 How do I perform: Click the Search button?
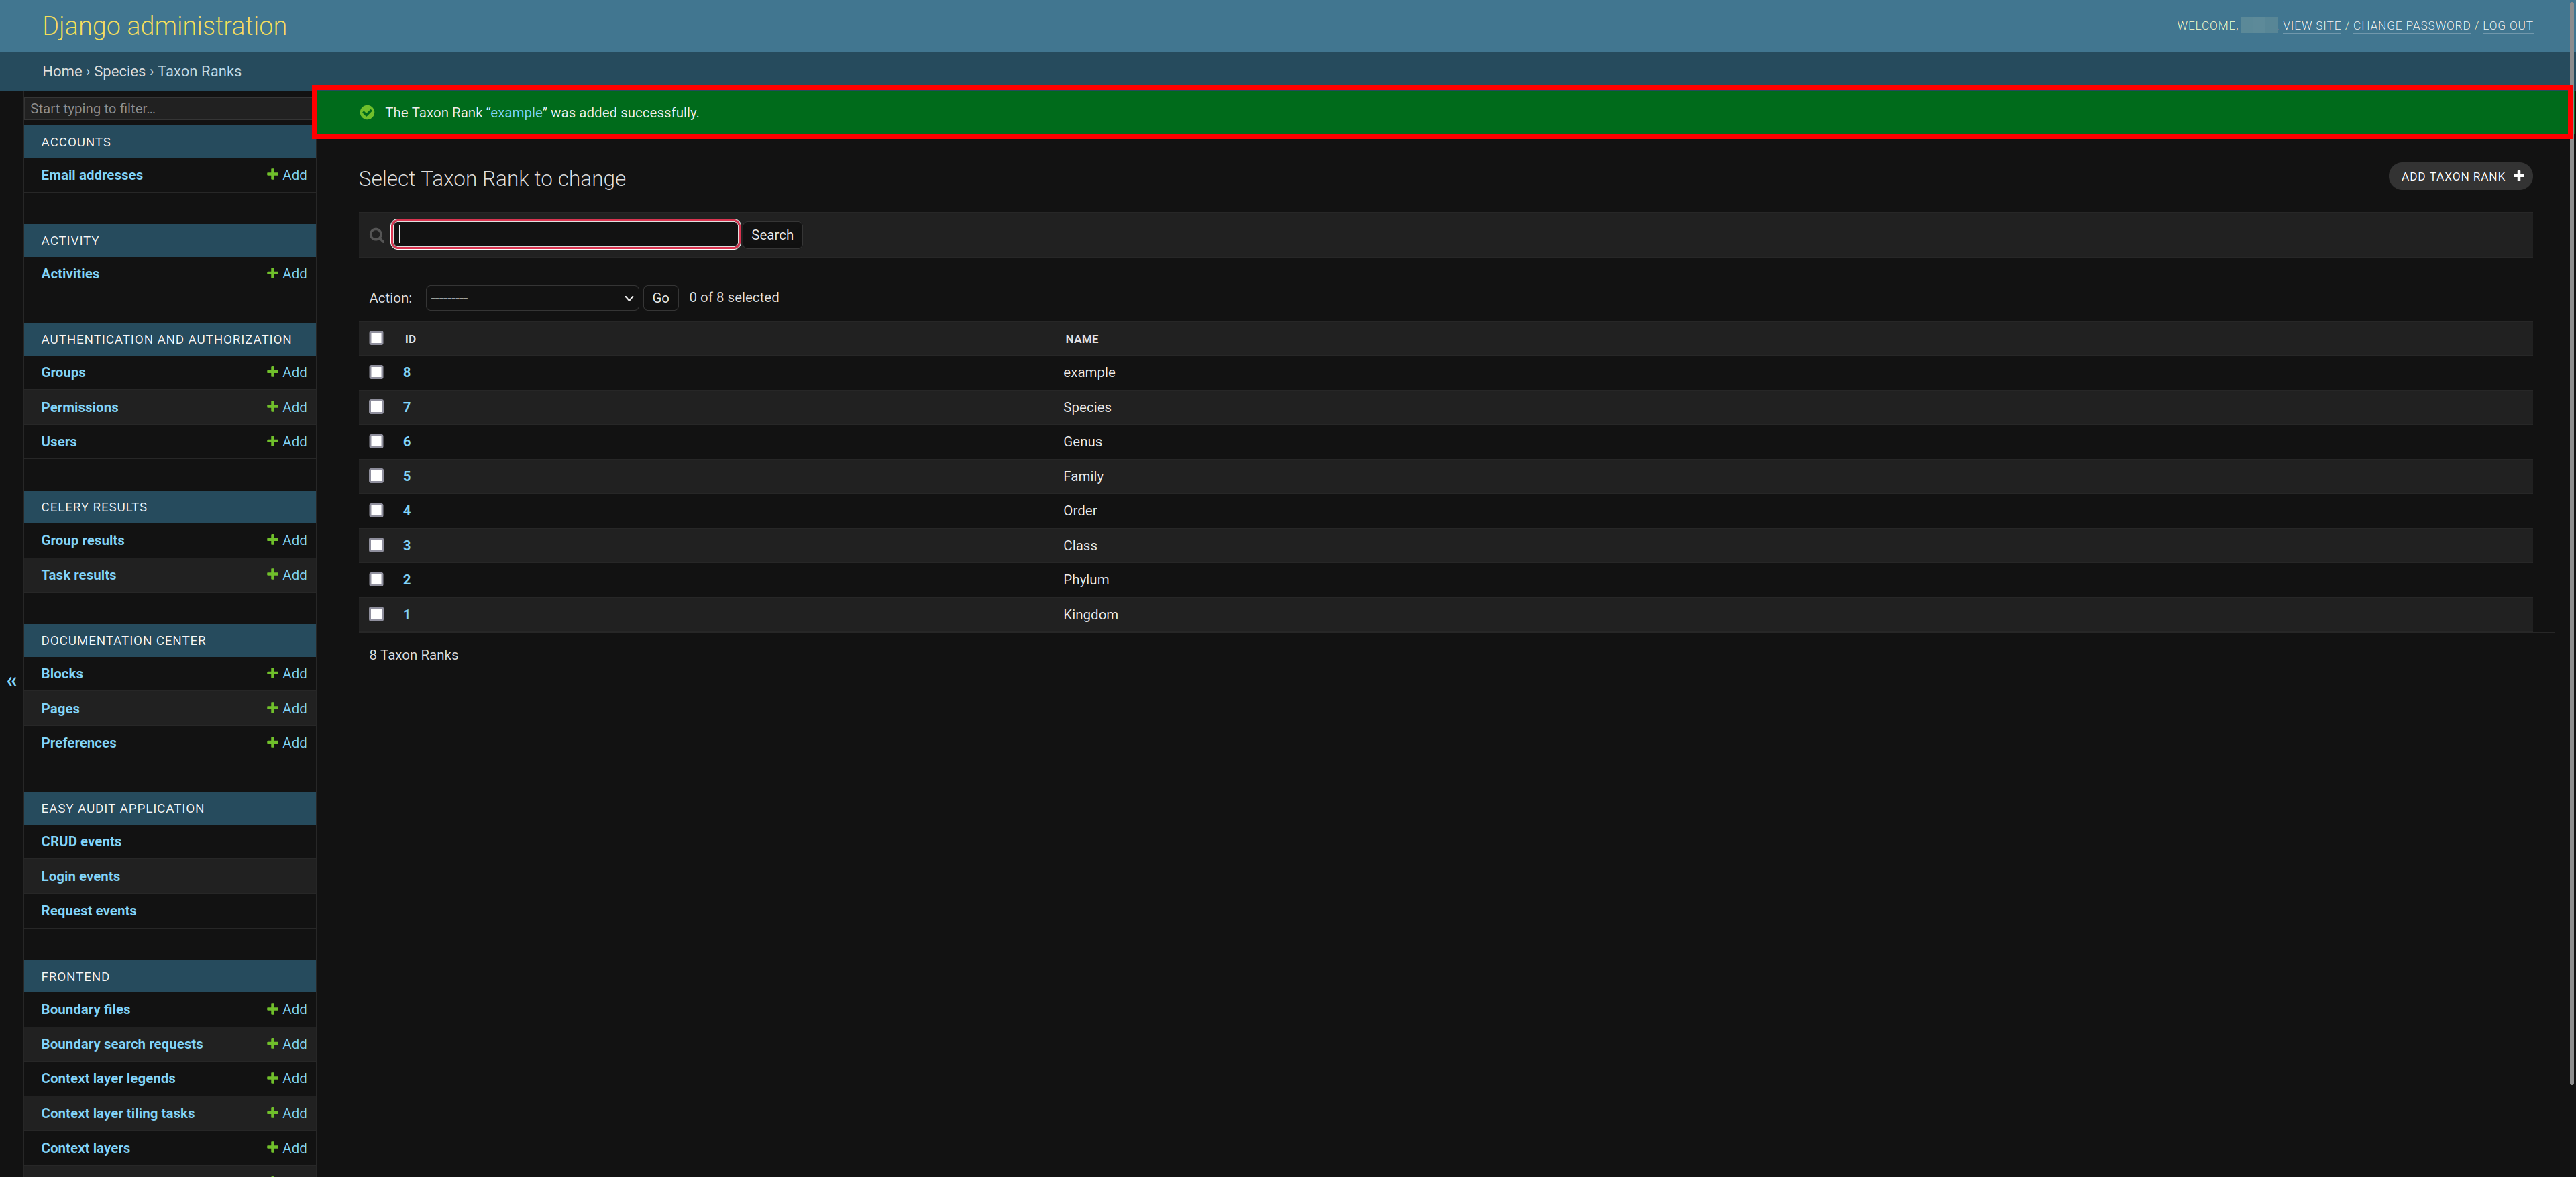(x=772, y=234)
